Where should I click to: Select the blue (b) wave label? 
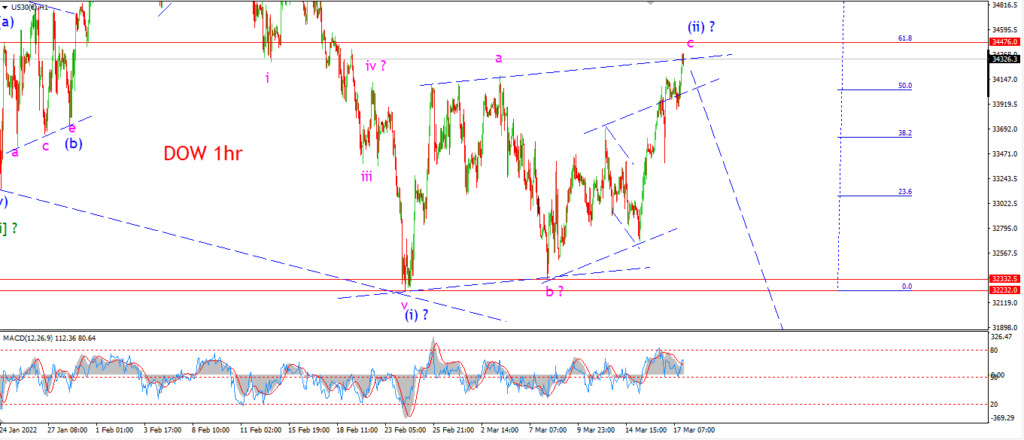[x=72, y=144]
